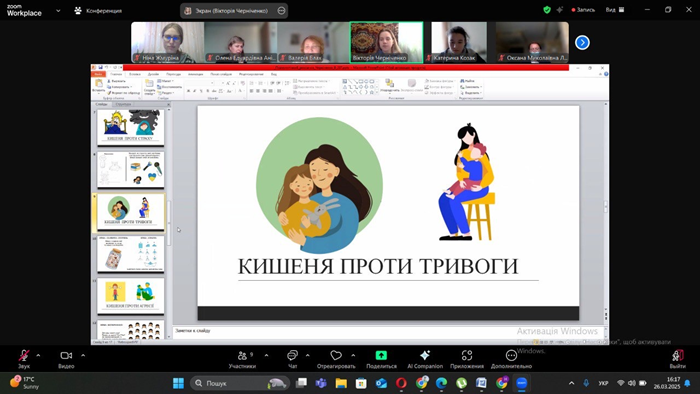Image resolution: width=700 pixels, height=394 pixels.
Task: Open Приложения apps
Action: 467,359
